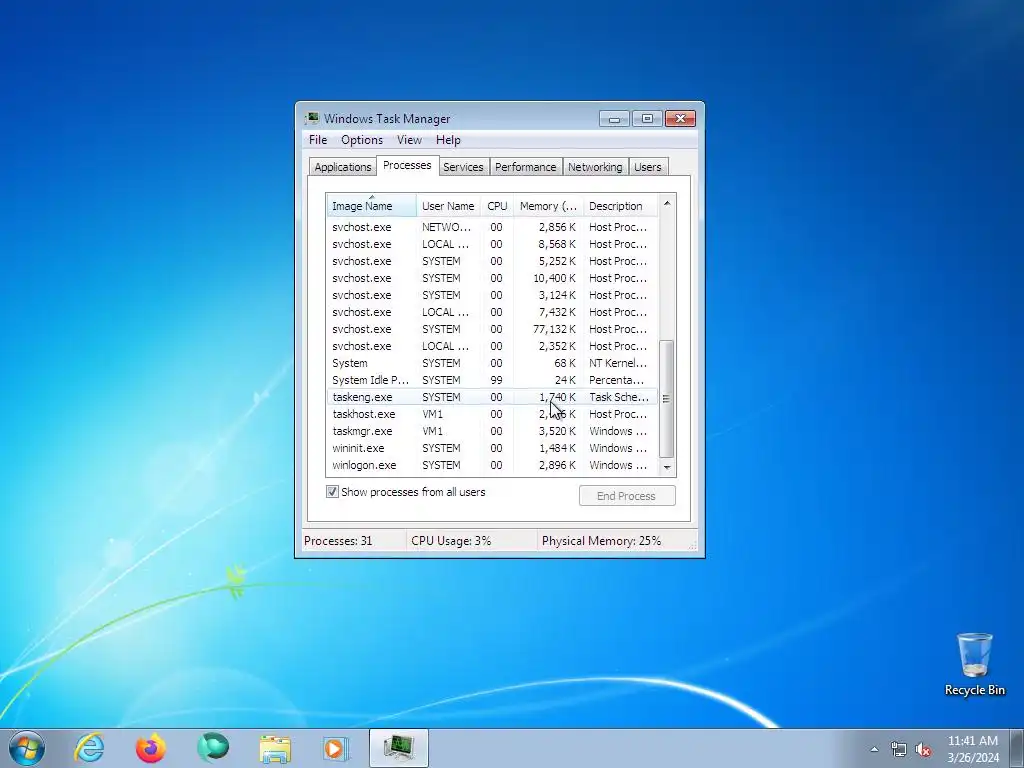This screenshot has width=1024, height=768.
Task: Select the taskeng.exe process row
Action: 492,397
